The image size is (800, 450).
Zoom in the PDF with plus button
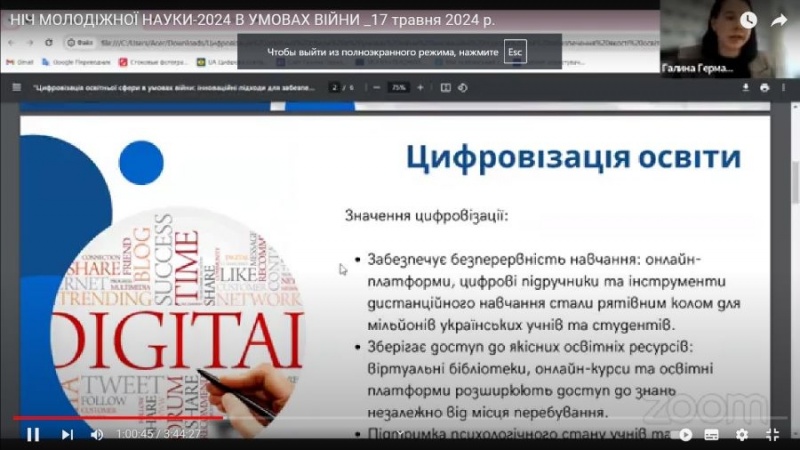point(420,87)
